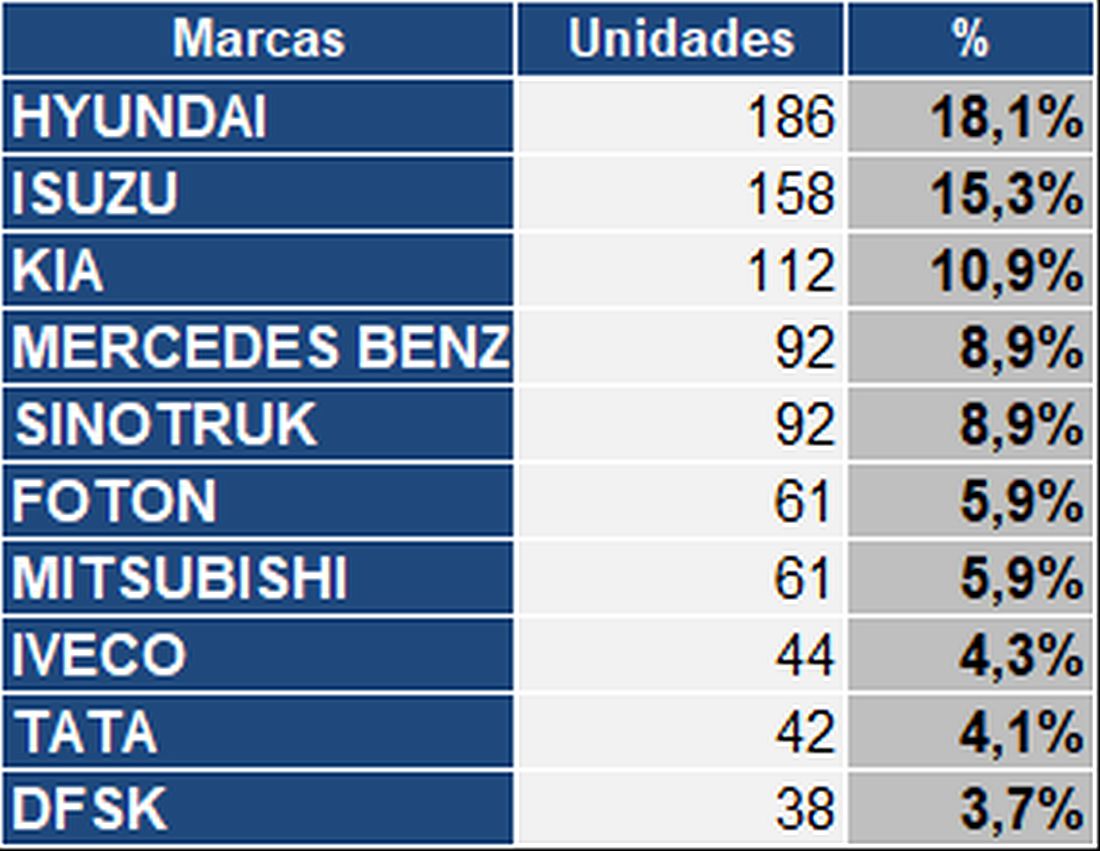Image resolution: width=1100 pixels, height=851 pixels.
Task: Select the KIA brand cell
Action: click(258, 270)
